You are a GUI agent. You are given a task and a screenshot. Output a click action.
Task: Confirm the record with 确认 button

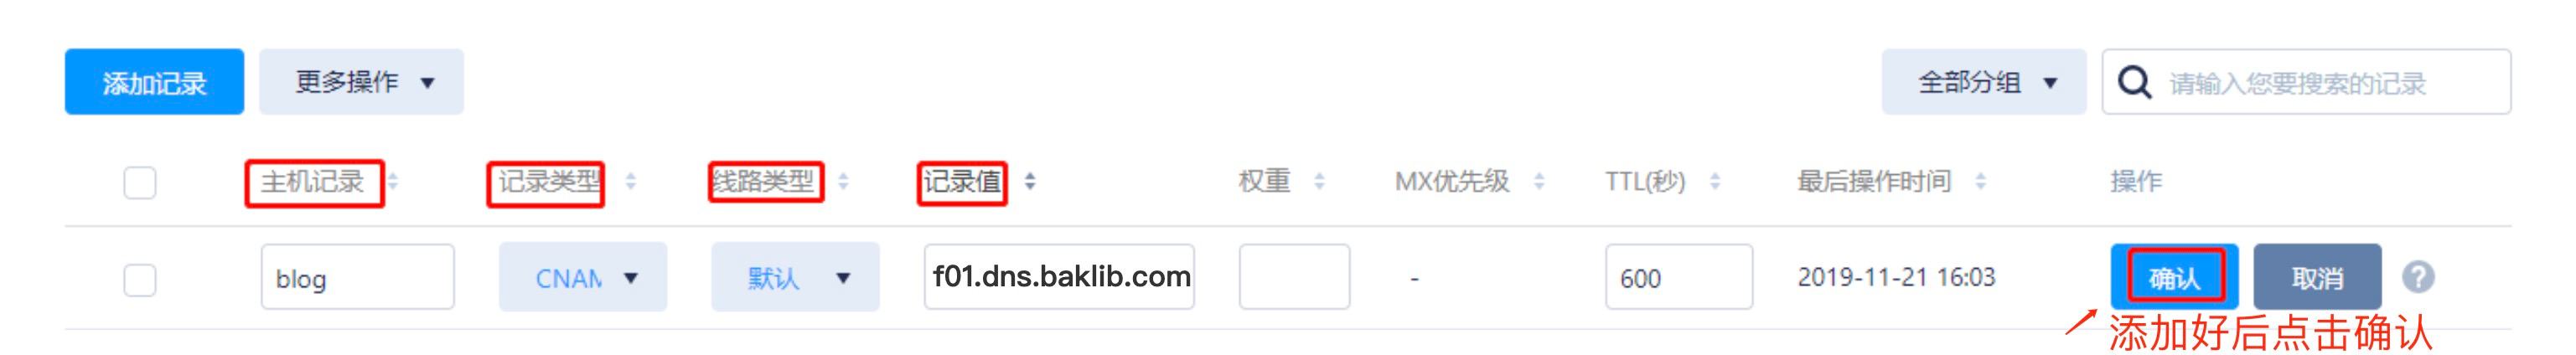point(2174,277)
